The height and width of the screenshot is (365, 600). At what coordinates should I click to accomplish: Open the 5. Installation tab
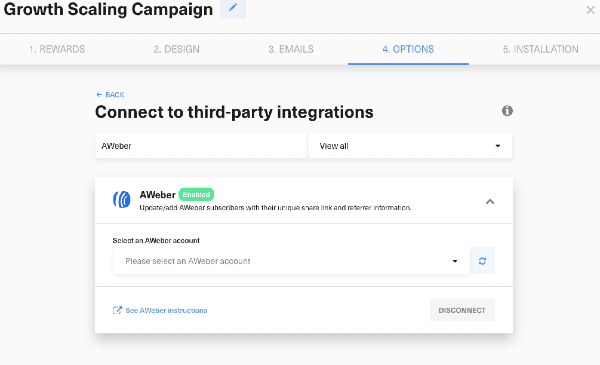(x=540, y=49)
